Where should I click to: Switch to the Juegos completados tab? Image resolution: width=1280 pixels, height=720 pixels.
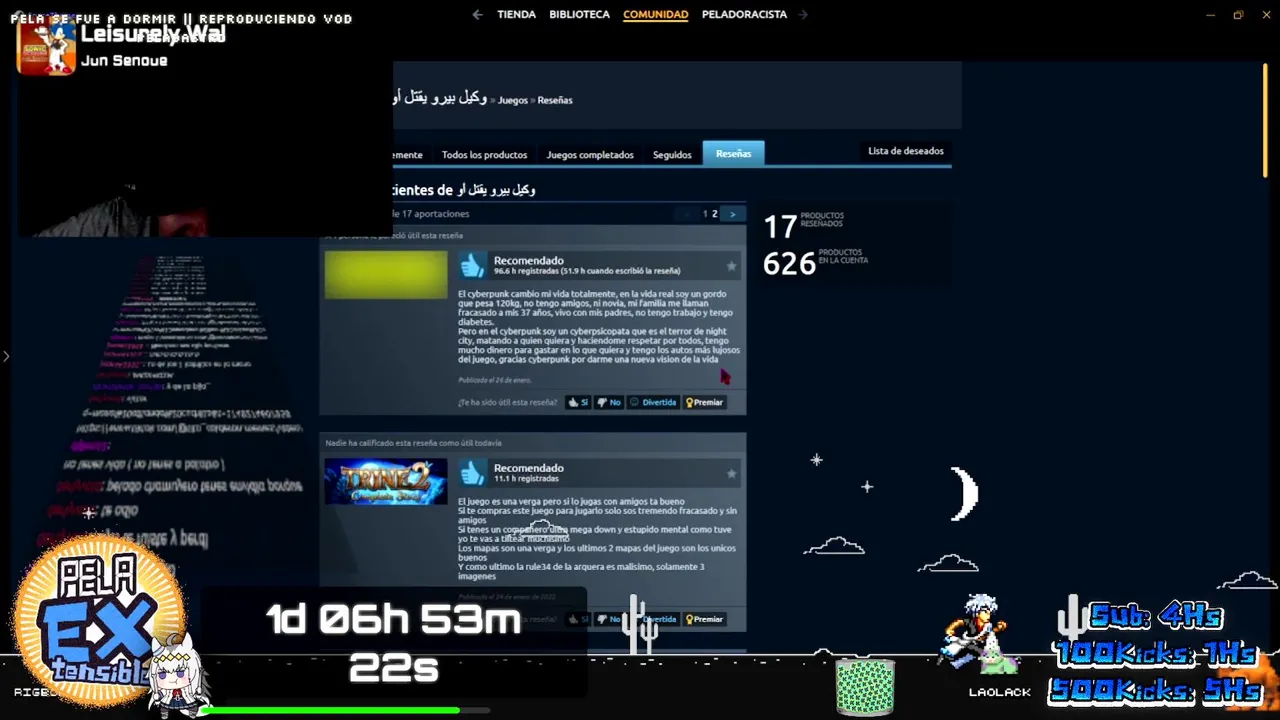click(590, 155)
